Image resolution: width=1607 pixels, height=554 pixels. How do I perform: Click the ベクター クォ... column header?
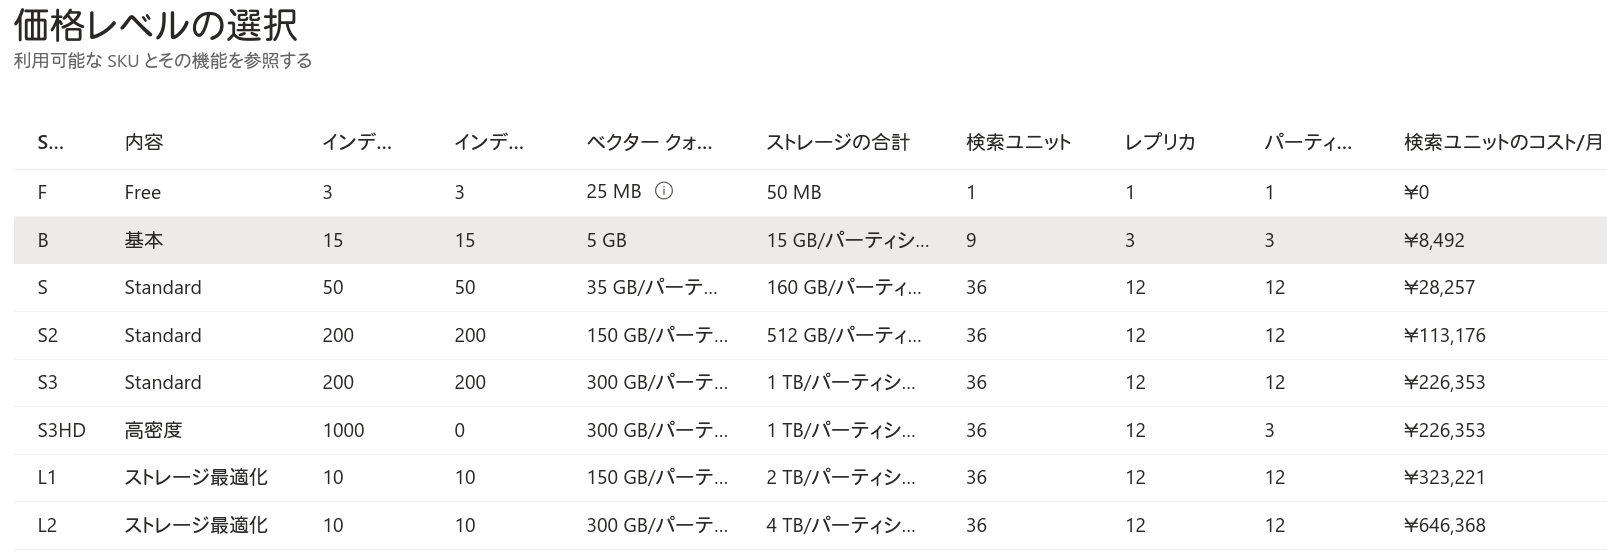pos(650,142)
